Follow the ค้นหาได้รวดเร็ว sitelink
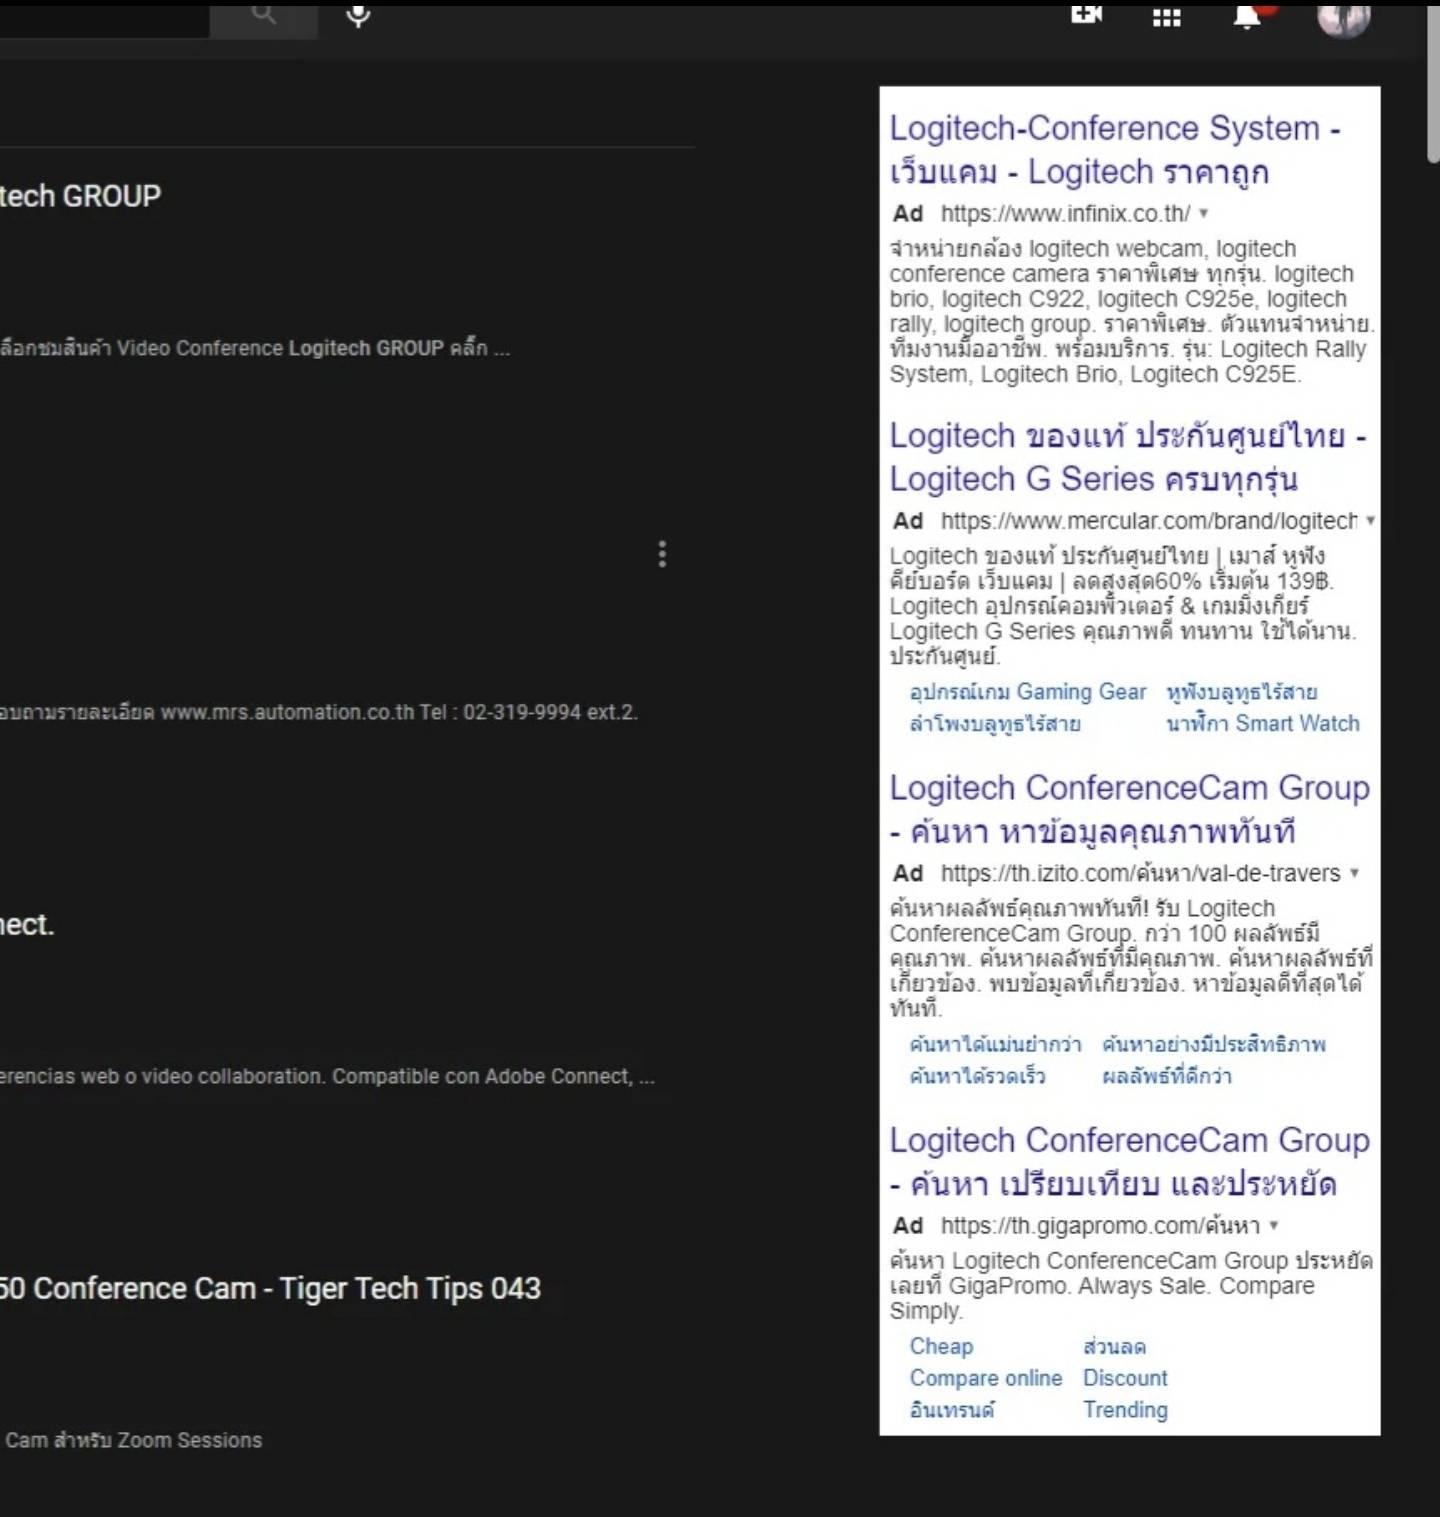Screen dimensions: 1440x1517 (977, 1076)
